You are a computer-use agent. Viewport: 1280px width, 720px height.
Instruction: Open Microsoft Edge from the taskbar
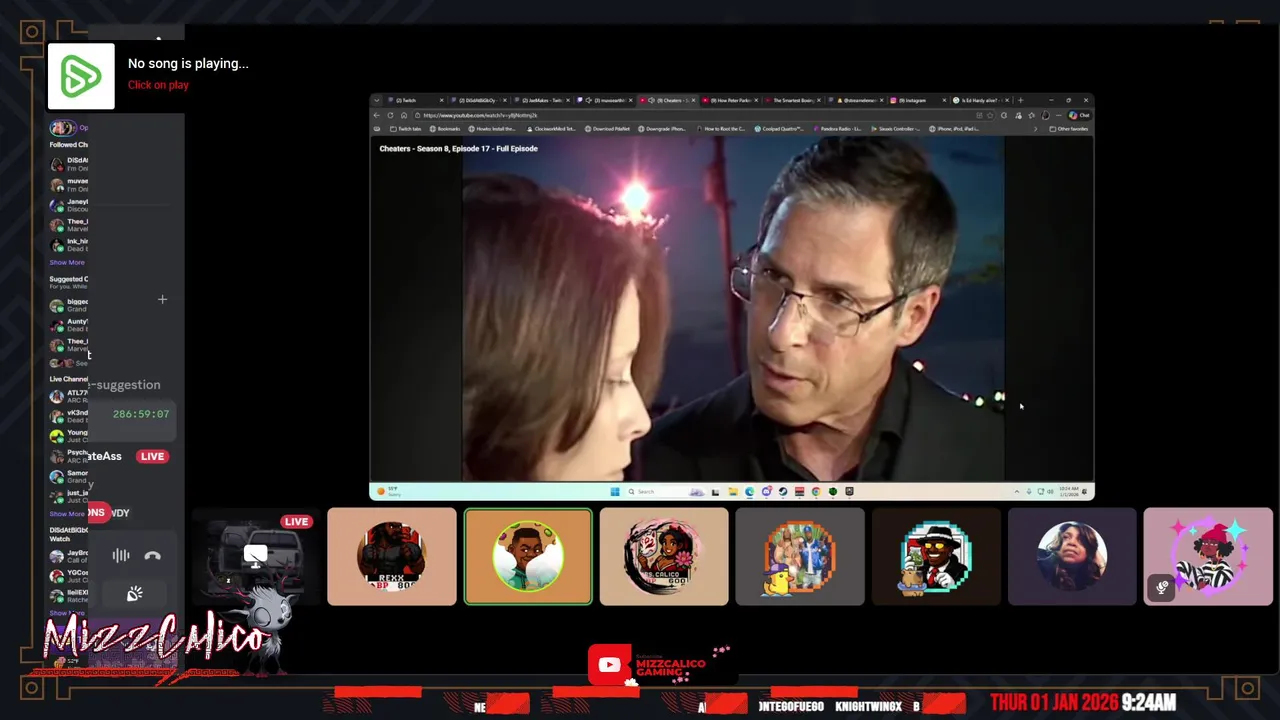coord(749,491)
